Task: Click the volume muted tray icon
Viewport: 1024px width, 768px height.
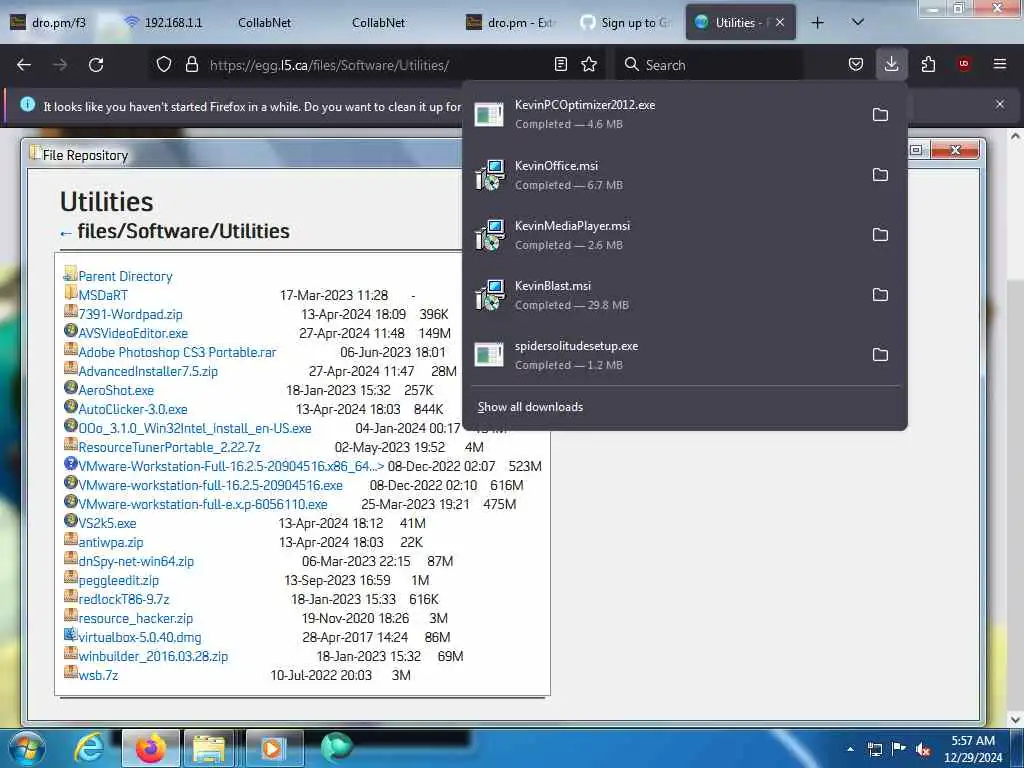Action: pos(923,749)
